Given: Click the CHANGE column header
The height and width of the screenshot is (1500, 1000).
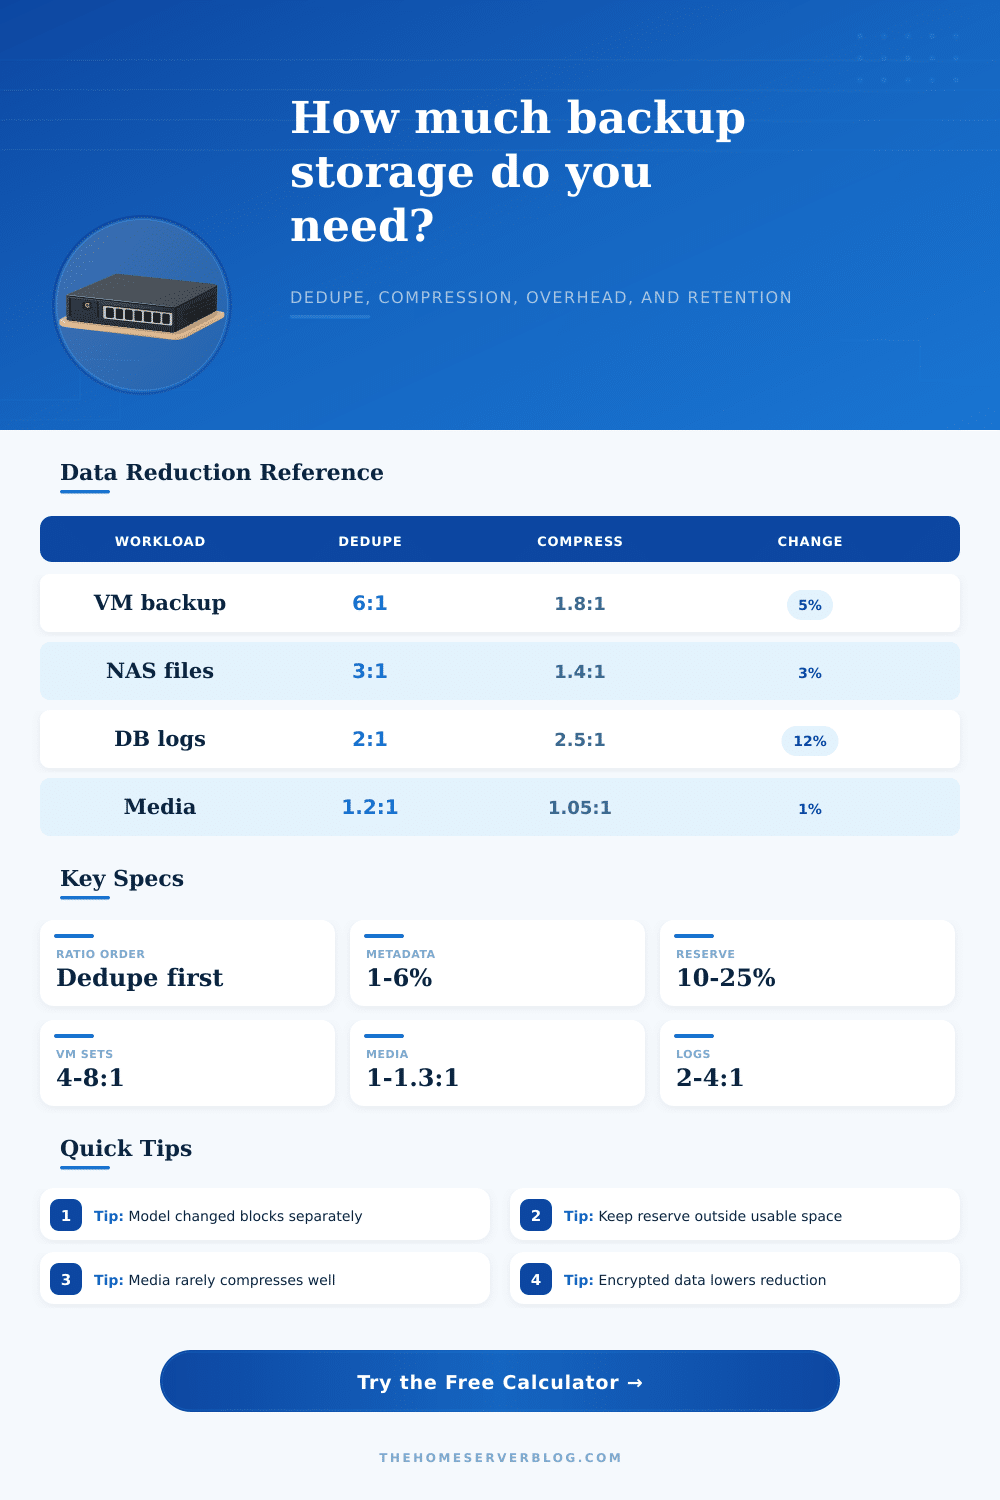Looking at the screenshot, I should point(810,541).
